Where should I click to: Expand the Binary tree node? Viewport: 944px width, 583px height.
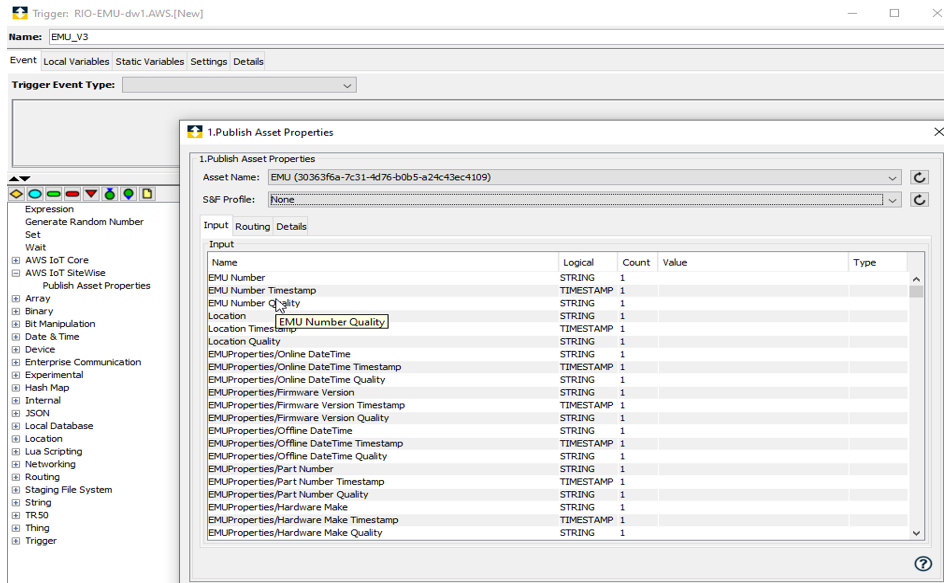tap(16, 311)
